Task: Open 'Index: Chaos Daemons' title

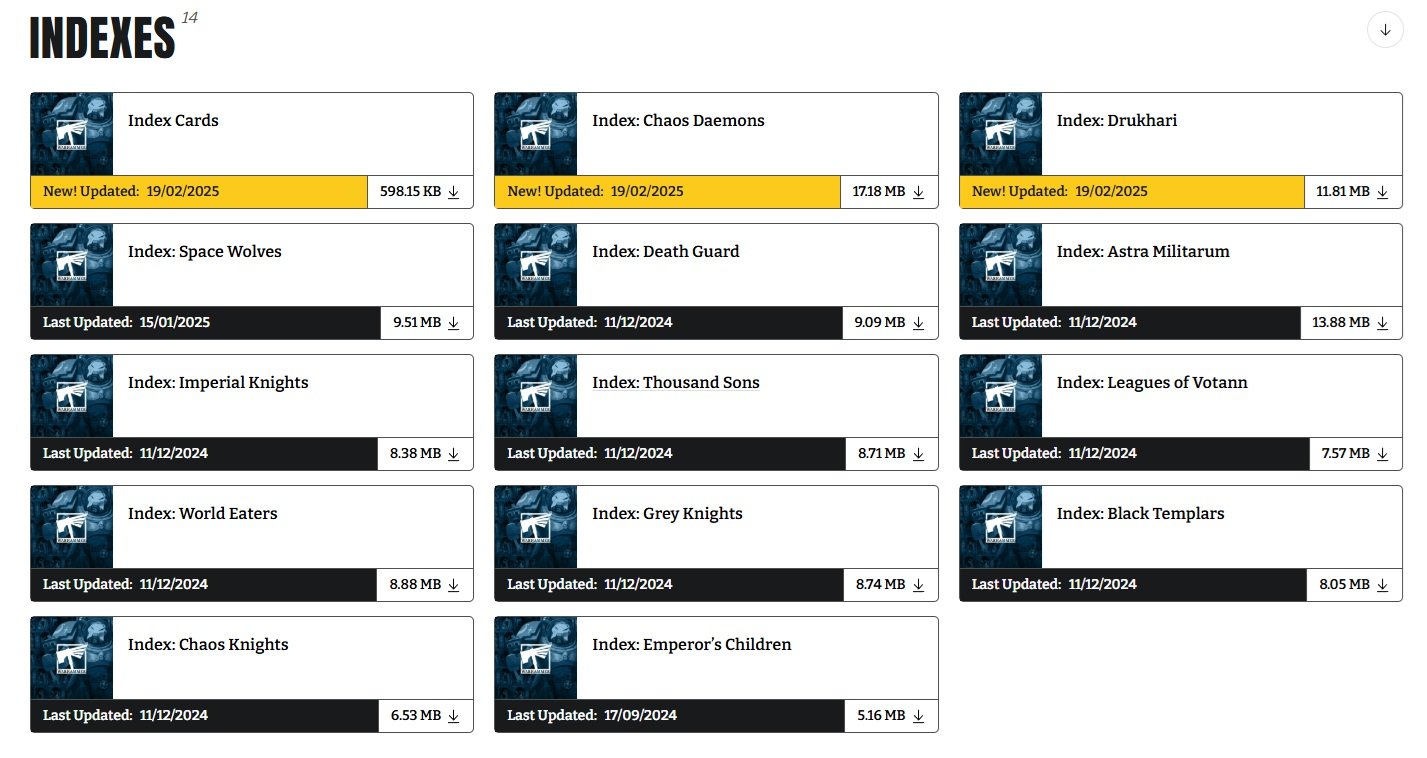Action: (x=678, y=121)
